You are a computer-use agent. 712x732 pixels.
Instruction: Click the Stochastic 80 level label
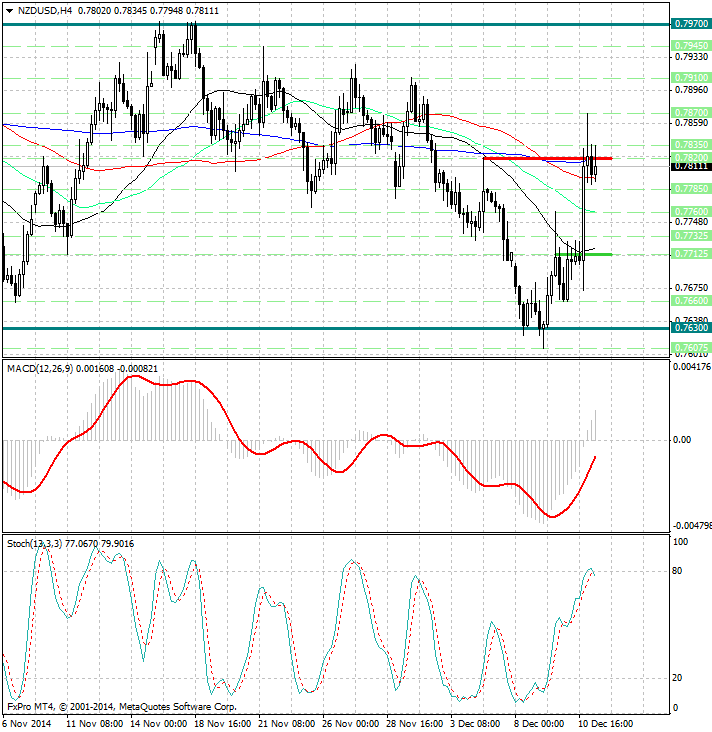[677, 571]
